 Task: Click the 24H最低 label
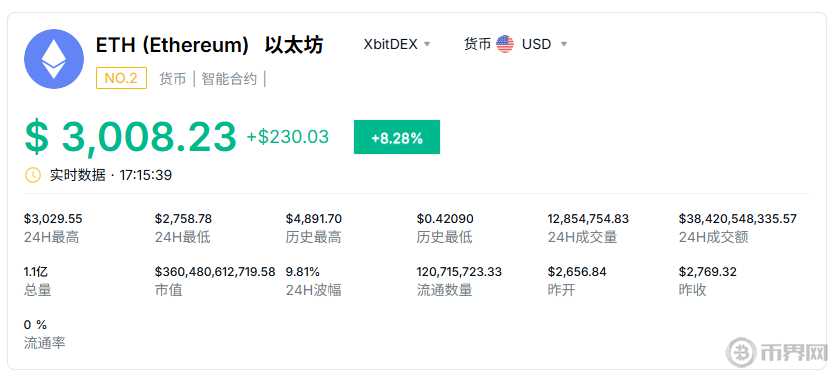(182, 237)
